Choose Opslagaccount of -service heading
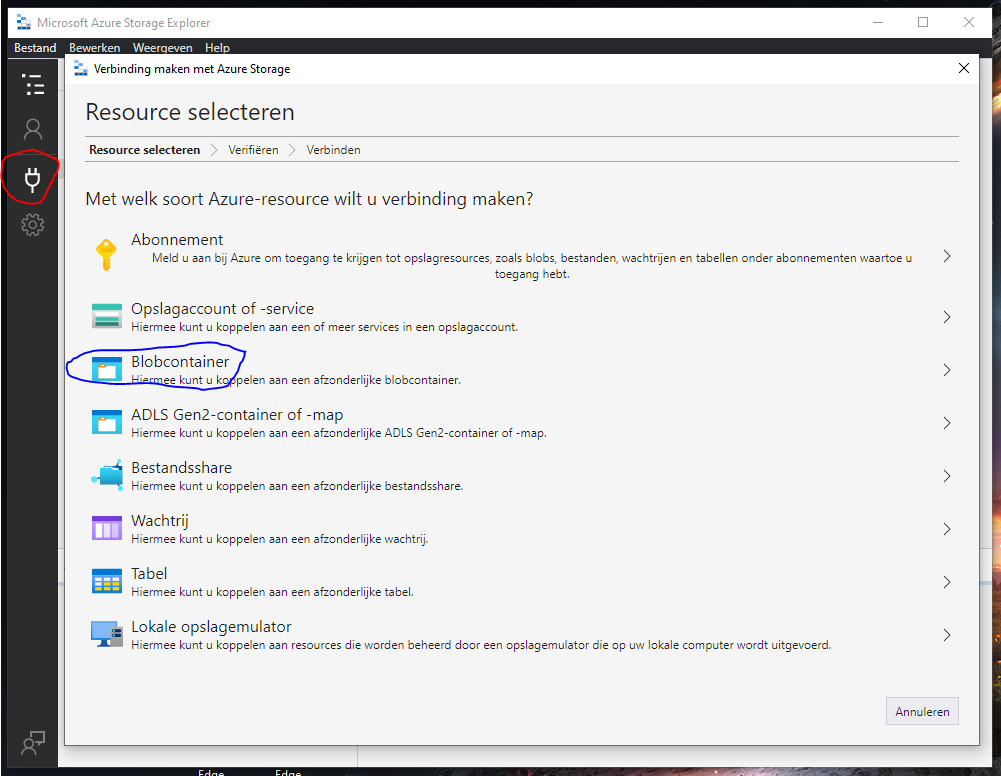 coord(223,309)
